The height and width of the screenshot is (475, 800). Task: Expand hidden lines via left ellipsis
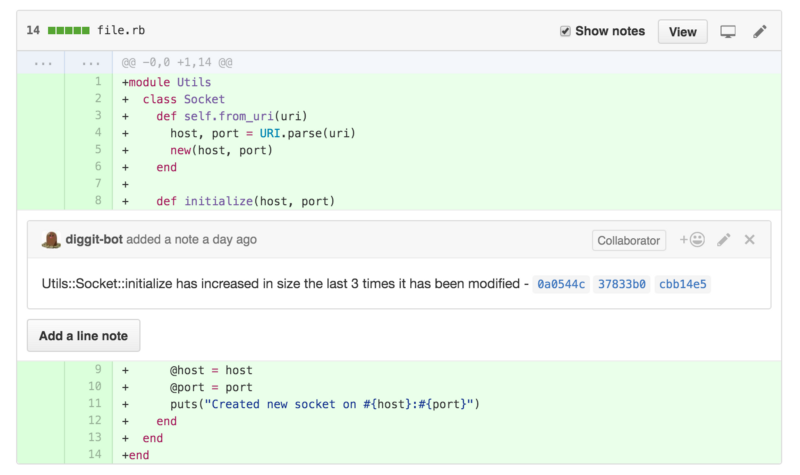pos(42,62)
